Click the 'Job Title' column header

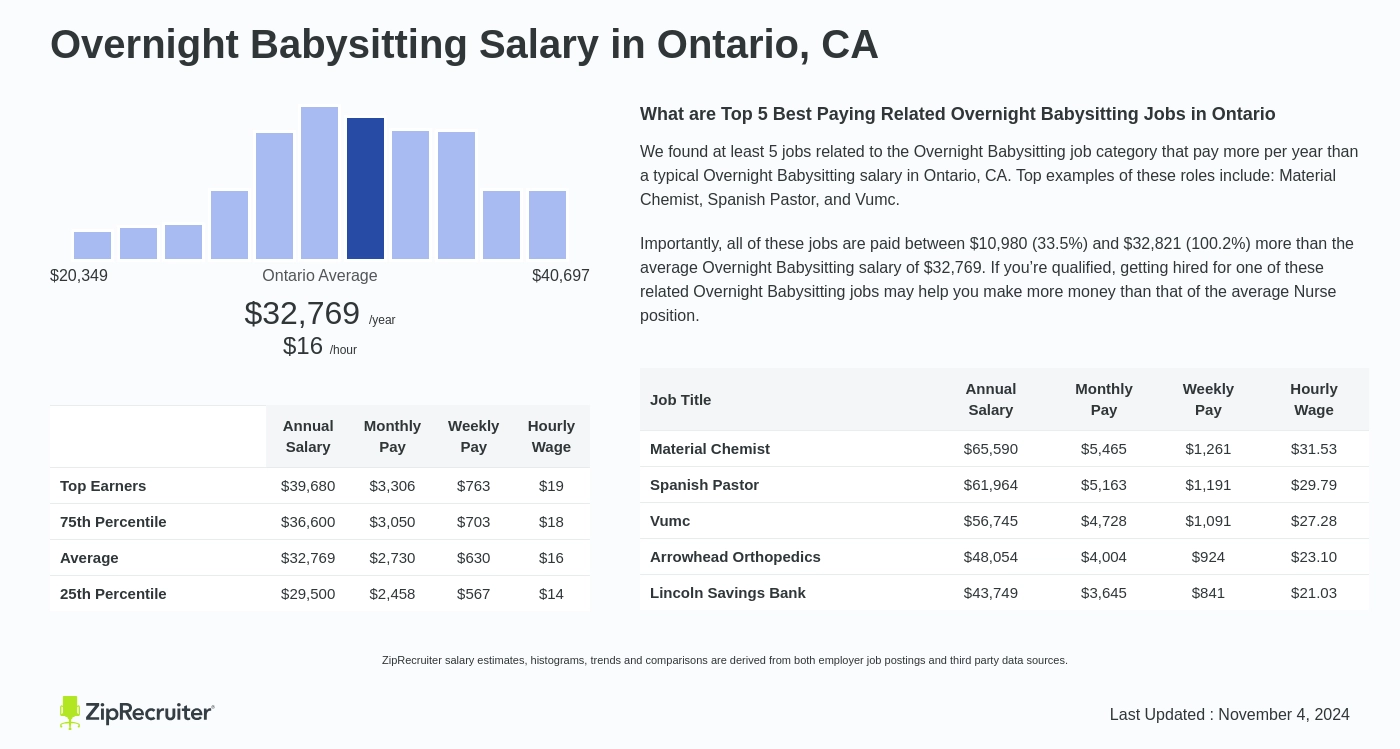pos(680,399)
